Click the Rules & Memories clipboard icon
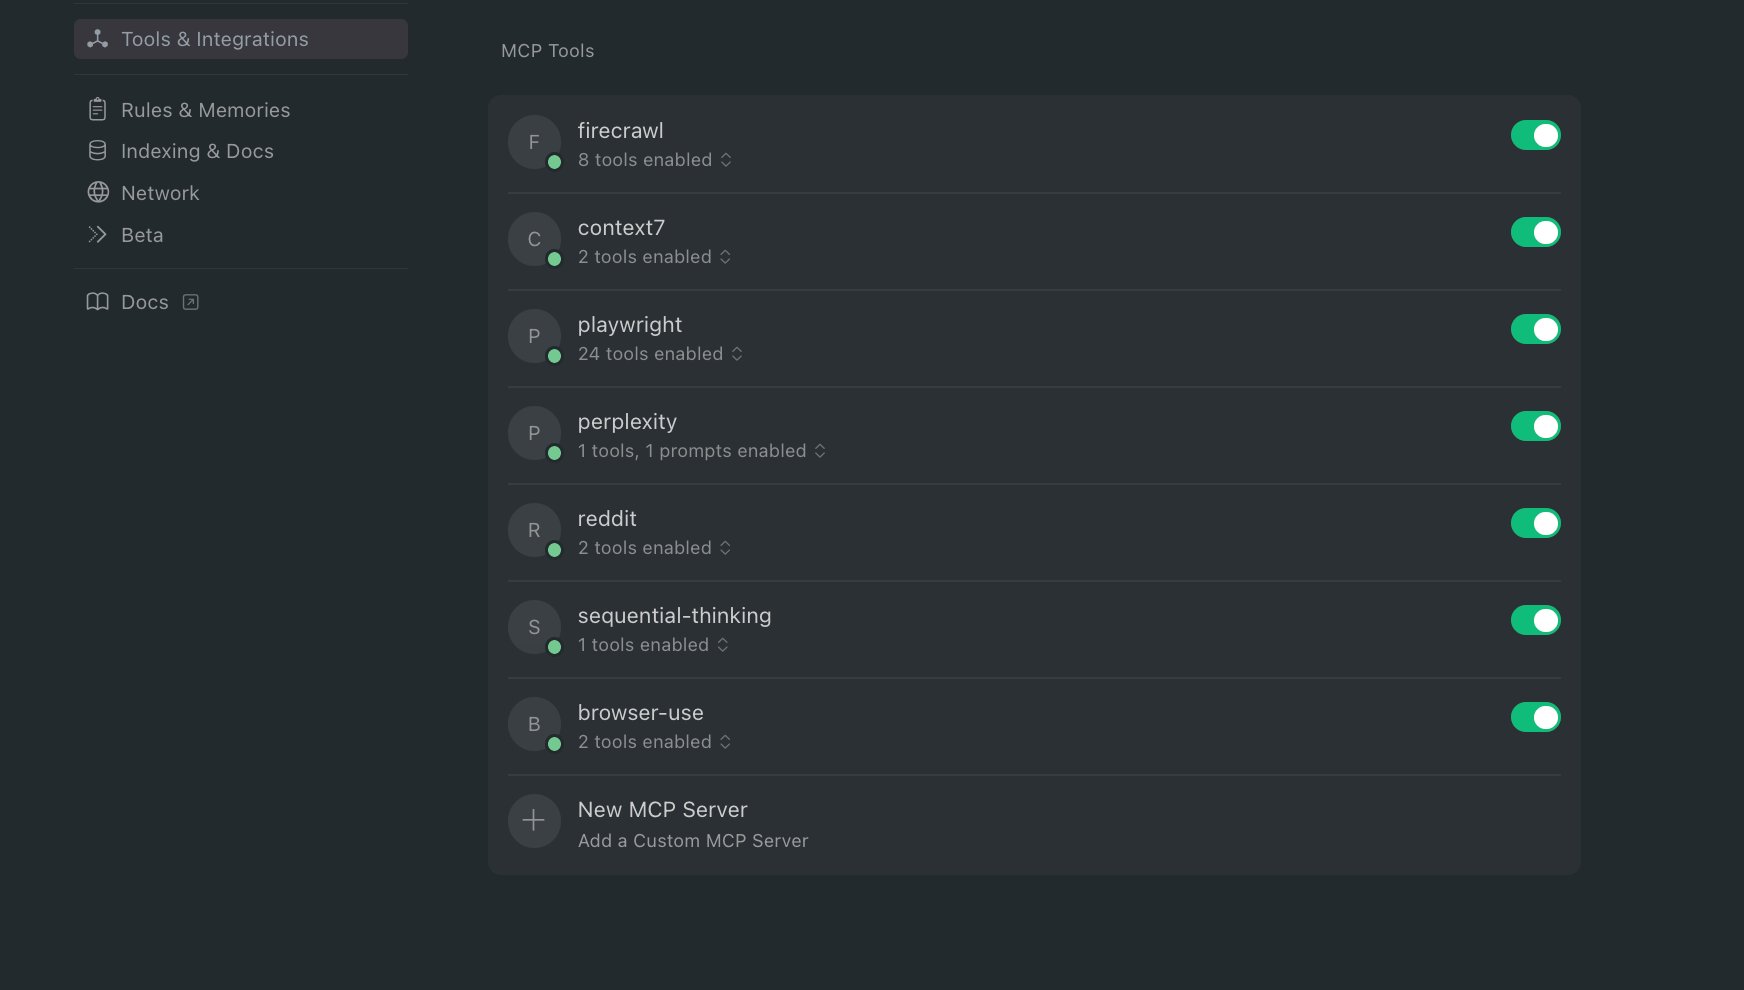The width and height of the screenshot is (1744, 990). [x=97, y=109]
